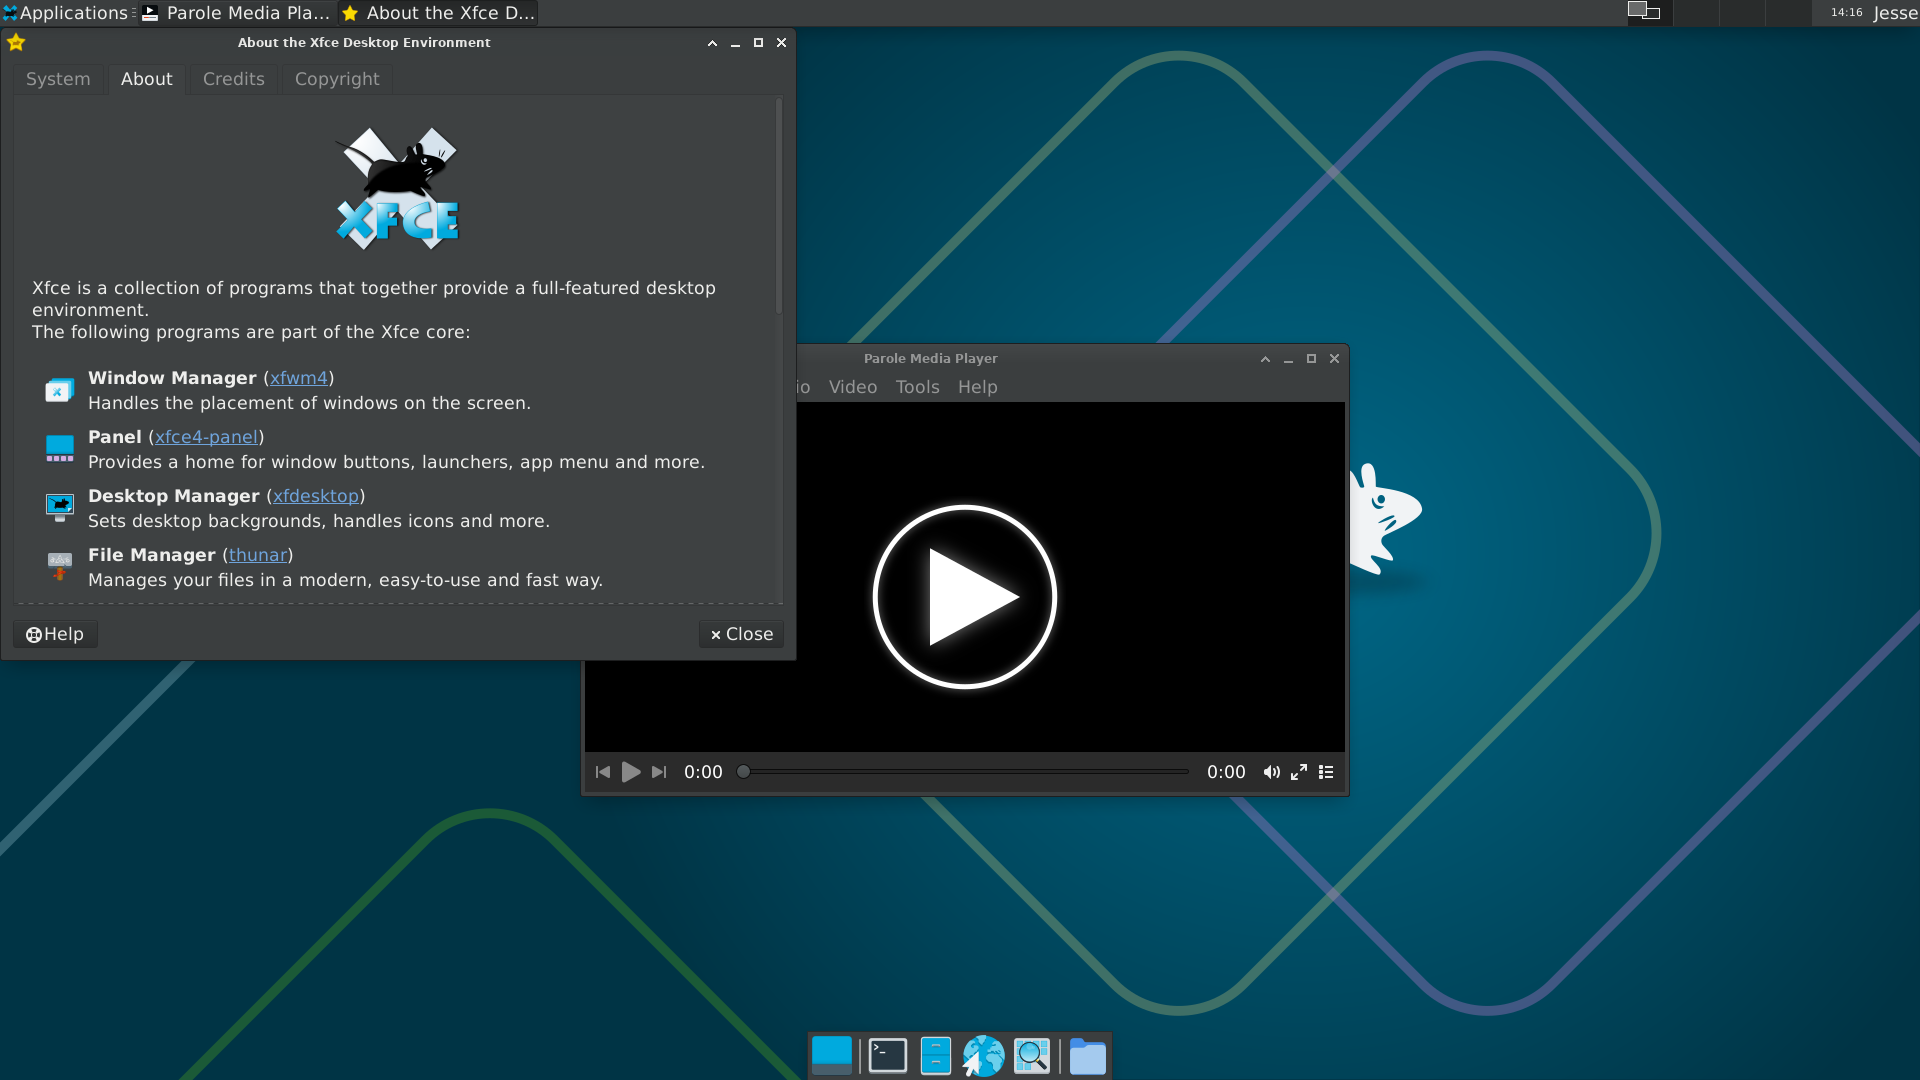This screenshot has height=1080, width=1920.
Task: Skip to next track in Parole
Action: 659,772
